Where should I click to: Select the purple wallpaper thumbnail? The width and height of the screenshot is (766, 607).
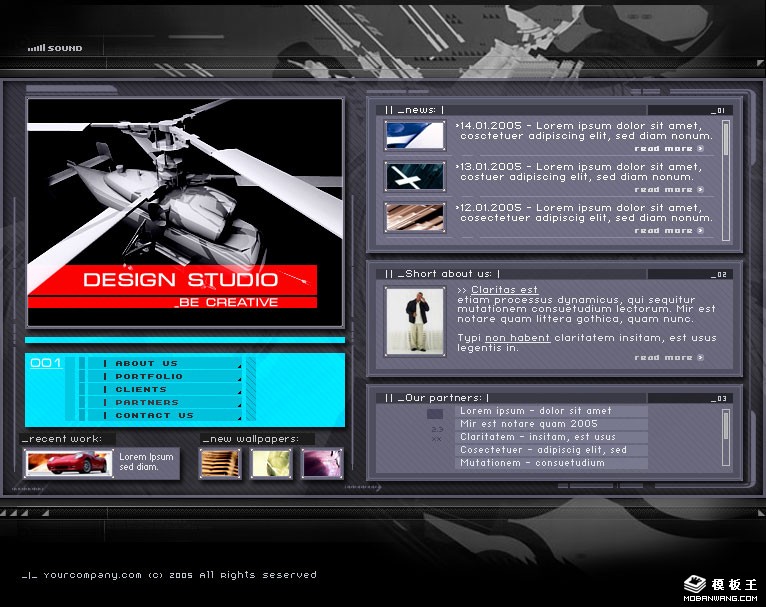point(322,463)
